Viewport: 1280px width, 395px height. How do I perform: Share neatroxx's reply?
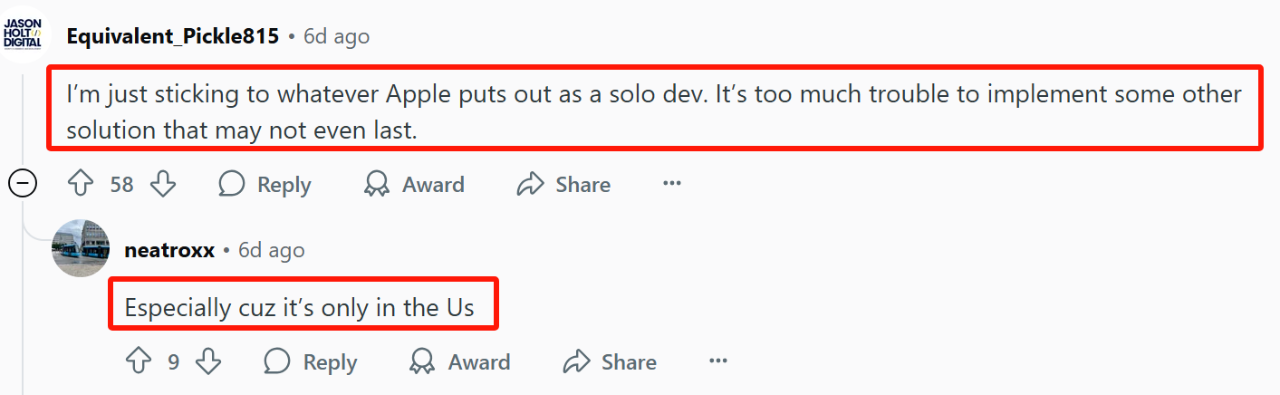coord(609,362)
